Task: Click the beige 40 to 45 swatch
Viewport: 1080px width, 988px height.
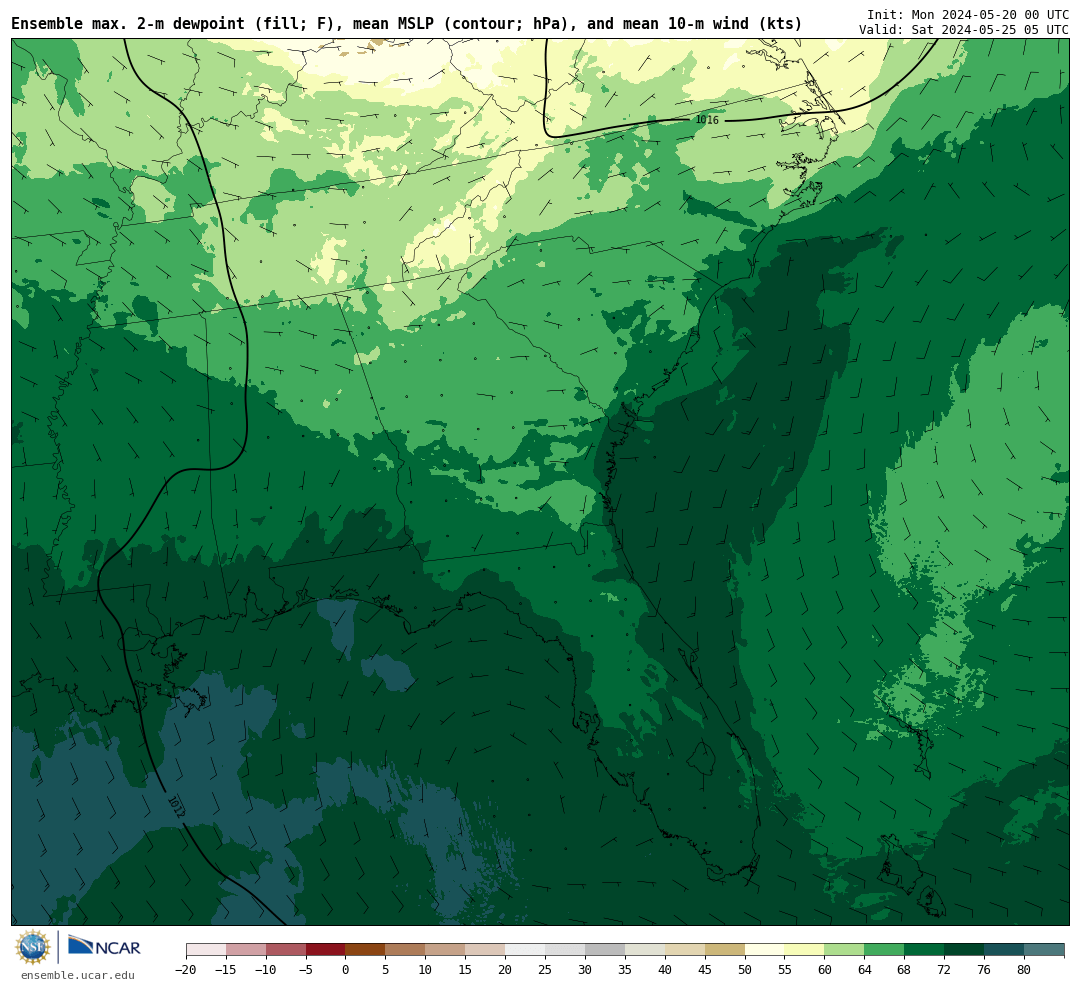Action: pos(685,950)
